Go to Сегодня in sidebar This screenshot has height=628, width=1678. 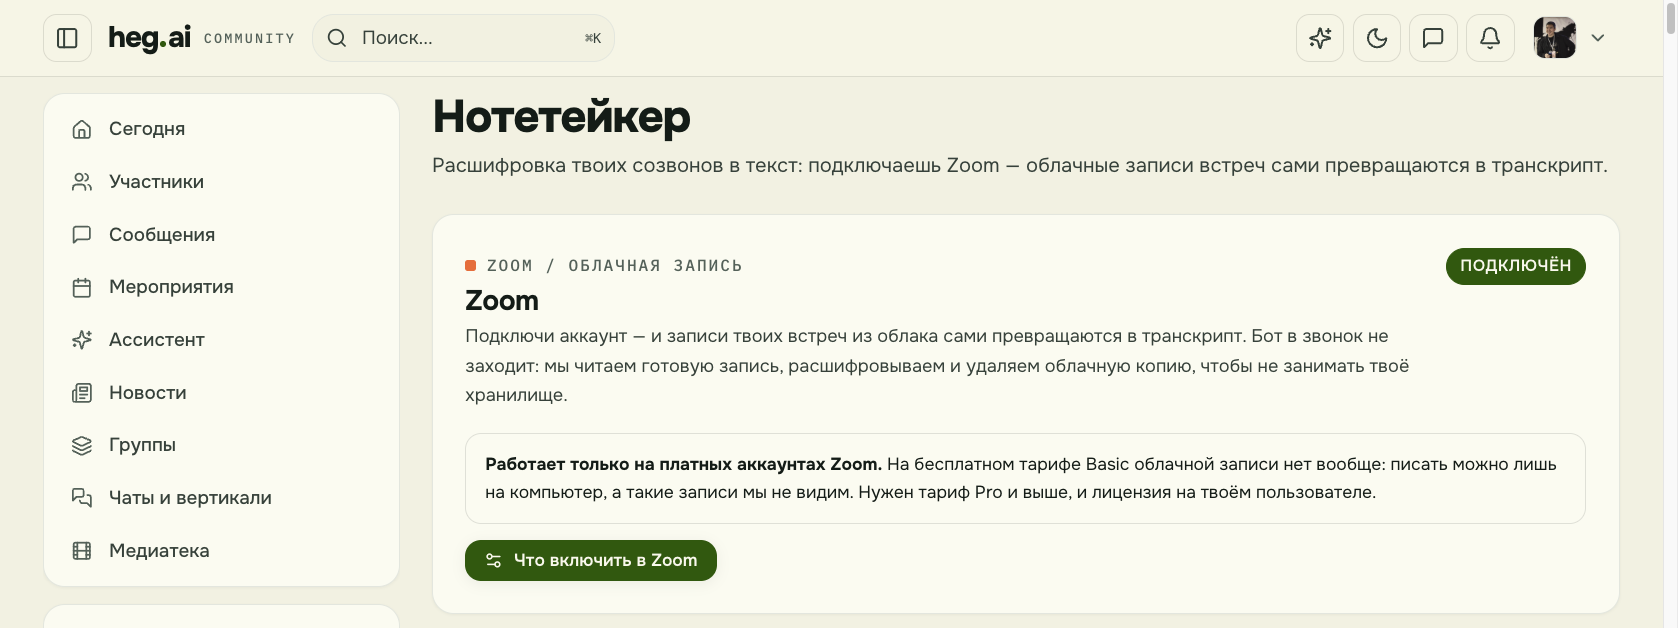pos(222,129)
